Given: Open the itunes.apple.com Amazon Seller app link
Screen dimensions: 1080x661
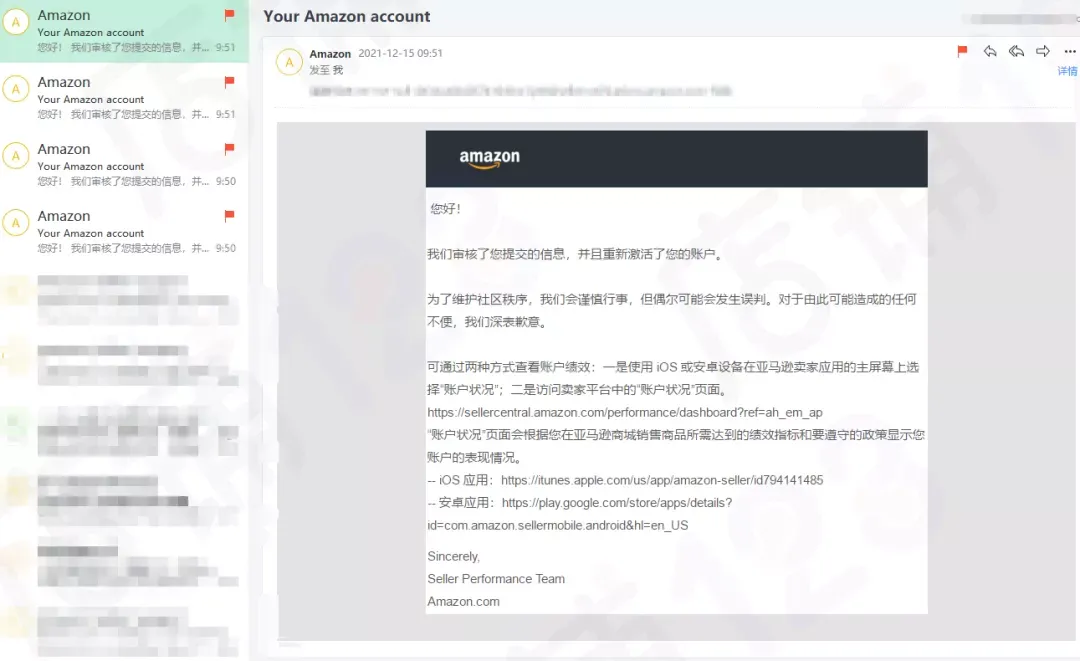Looking at the screenshot, I should pos(662,480).
